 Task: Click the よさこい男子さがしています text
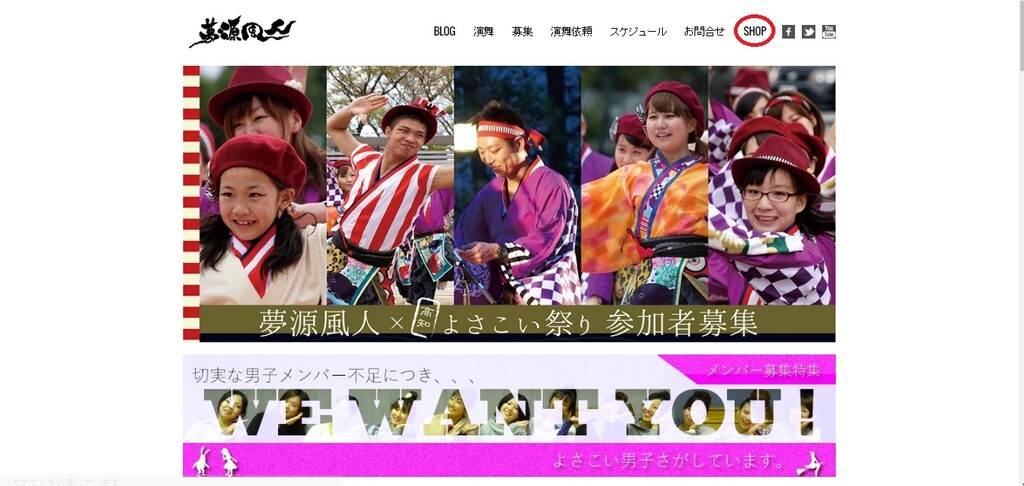[667, 461]
